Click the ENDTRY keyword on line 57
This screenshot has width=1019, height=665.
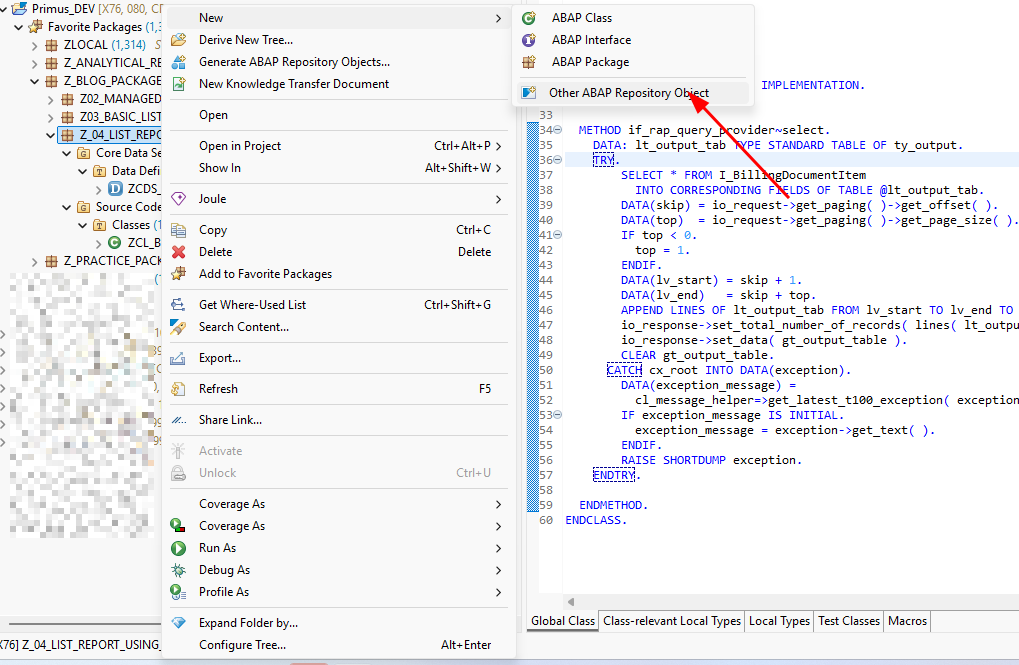(x=613, y=475)
